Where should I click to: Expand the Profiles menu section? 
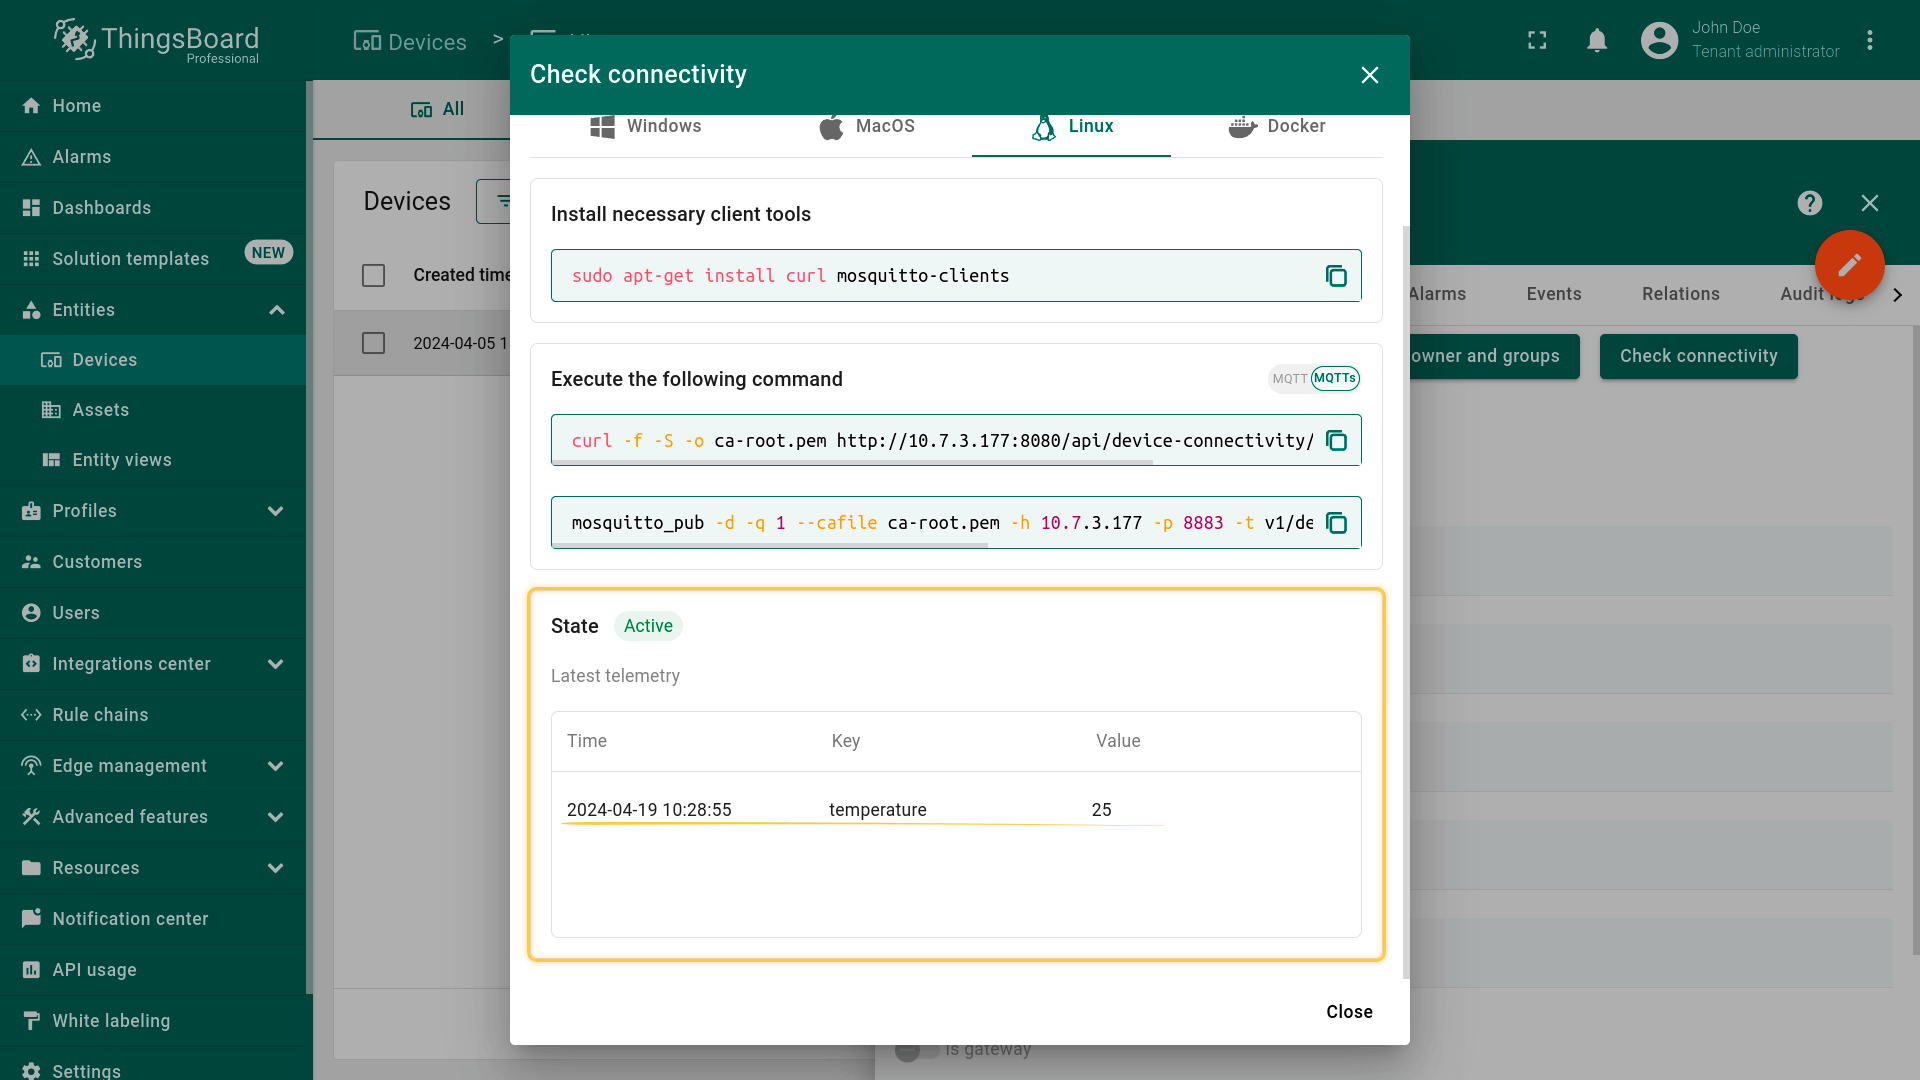276,511
